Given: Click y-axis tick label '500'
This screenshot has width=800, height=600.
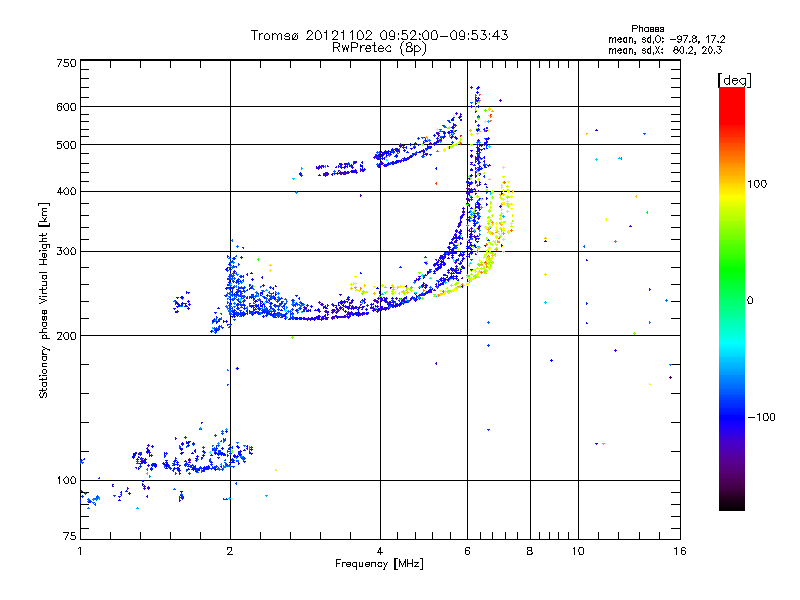Looking at the screenshot, I should (66, 145).
